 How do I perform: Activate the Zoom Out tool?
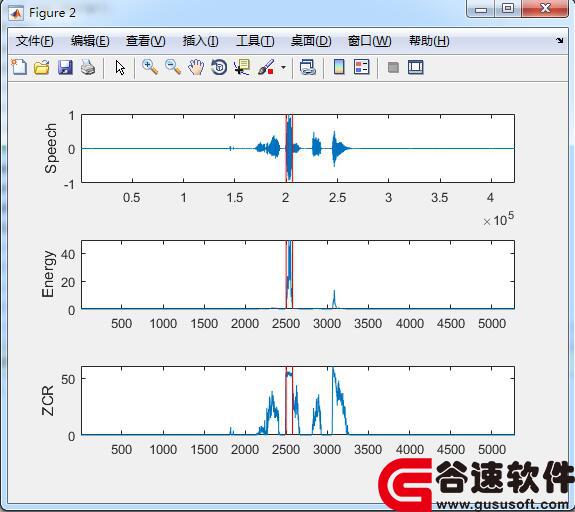pyautogui.click(x=173, y=67)
